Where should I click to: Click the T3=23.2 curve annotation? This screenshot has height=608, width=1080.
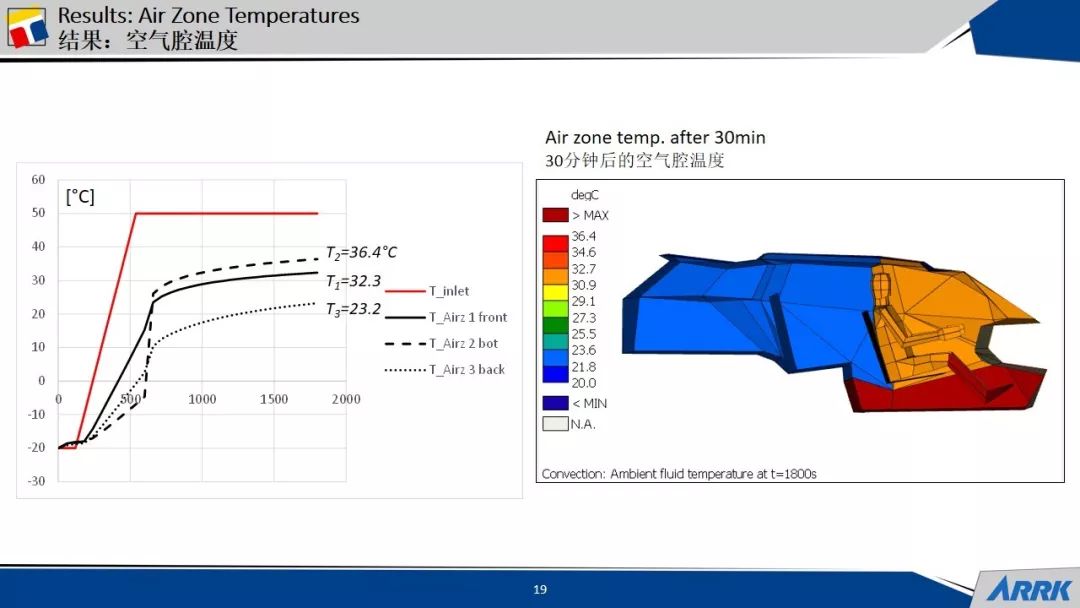(x=353, y=309)
